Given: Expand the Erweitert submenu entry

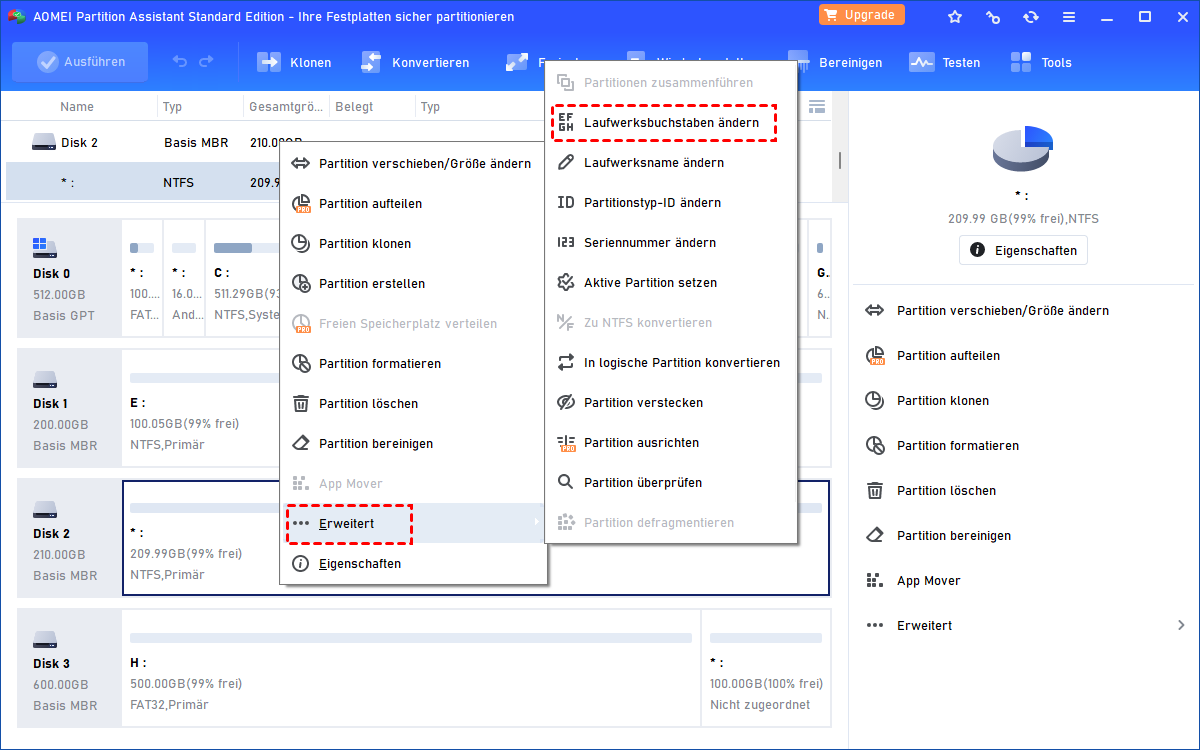Looking at the screenshot, I should coord(413,523).
